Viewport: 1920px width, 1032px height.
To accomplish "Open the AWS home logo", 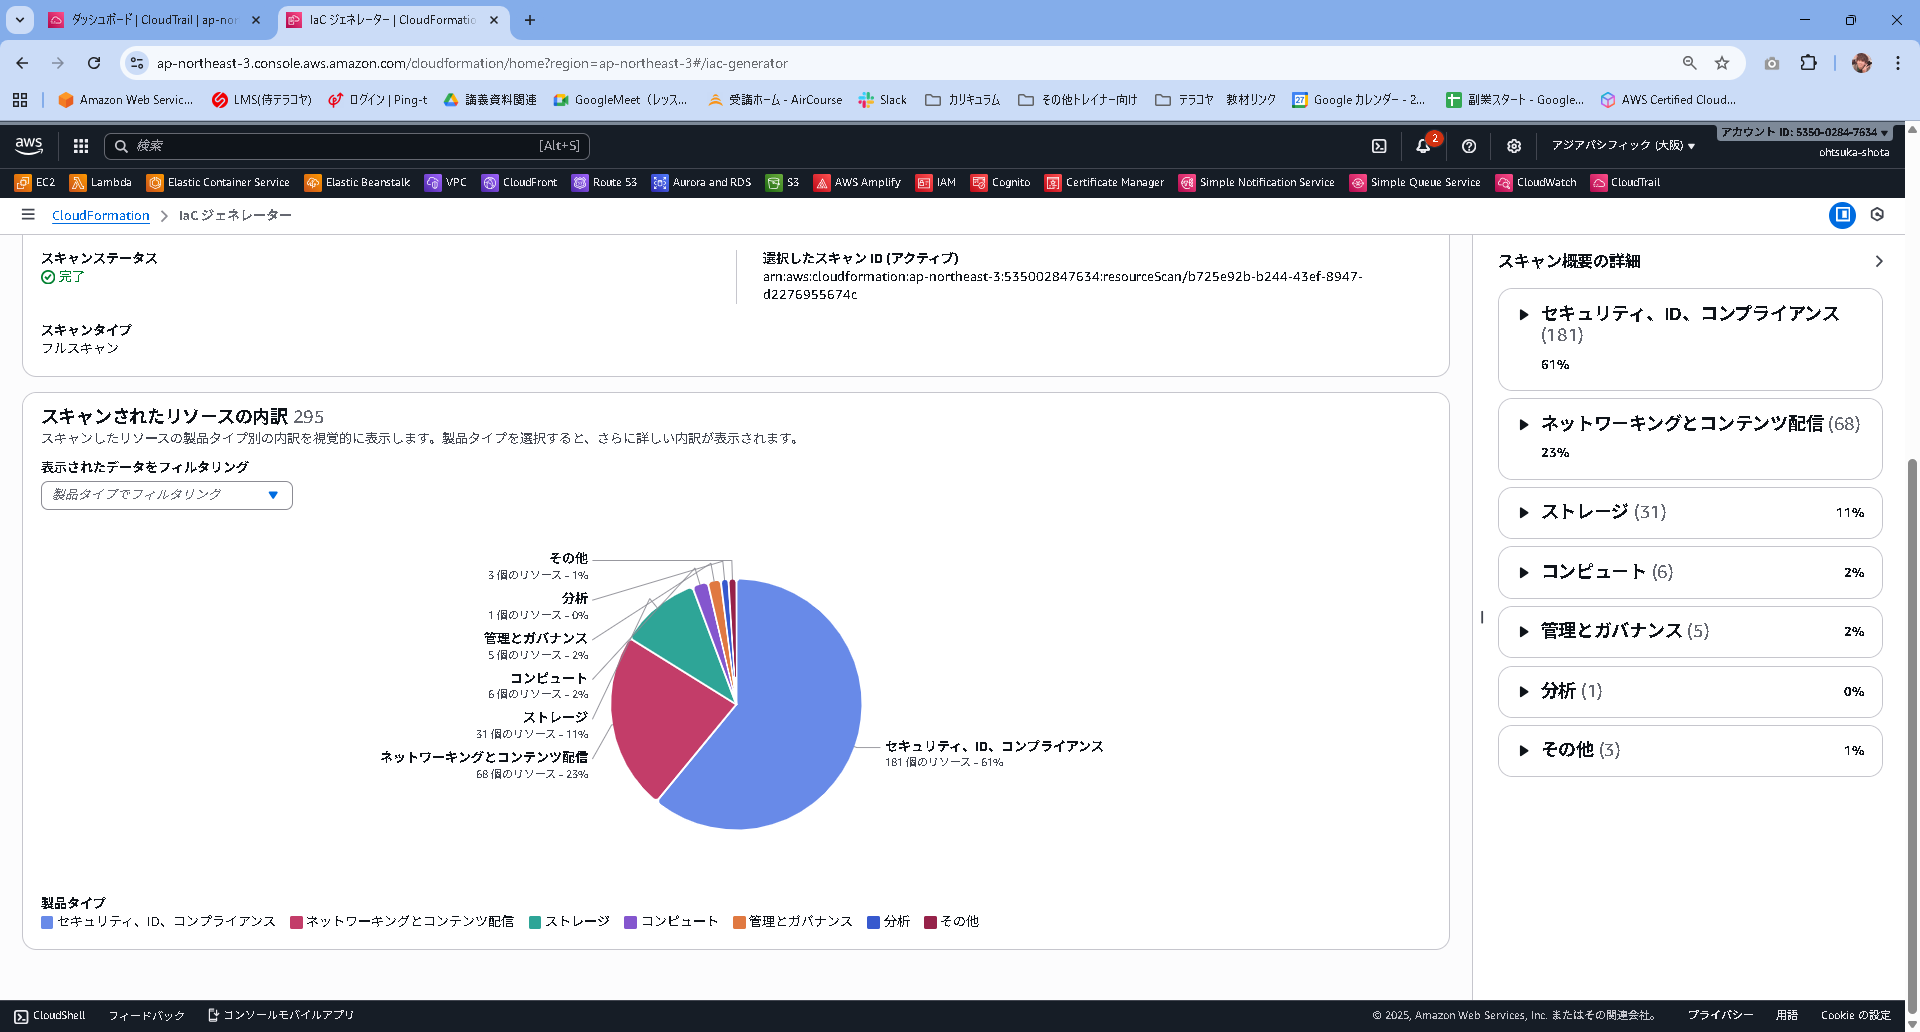I will (29, 146).
